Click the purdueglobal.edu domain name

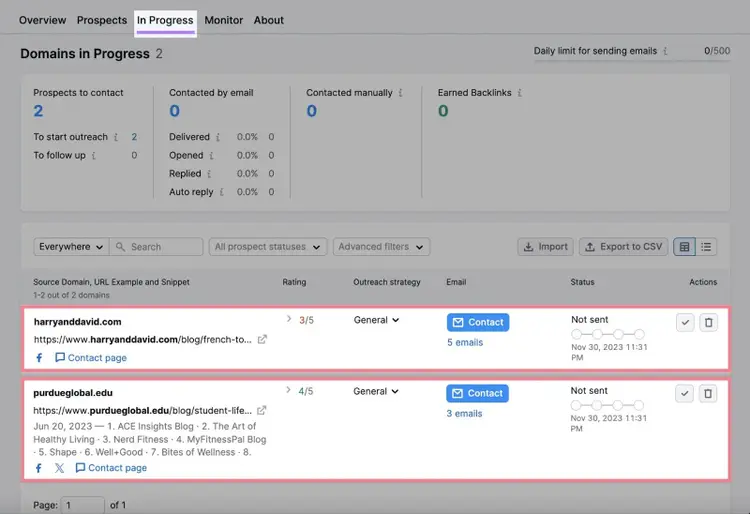click(73, 393)
